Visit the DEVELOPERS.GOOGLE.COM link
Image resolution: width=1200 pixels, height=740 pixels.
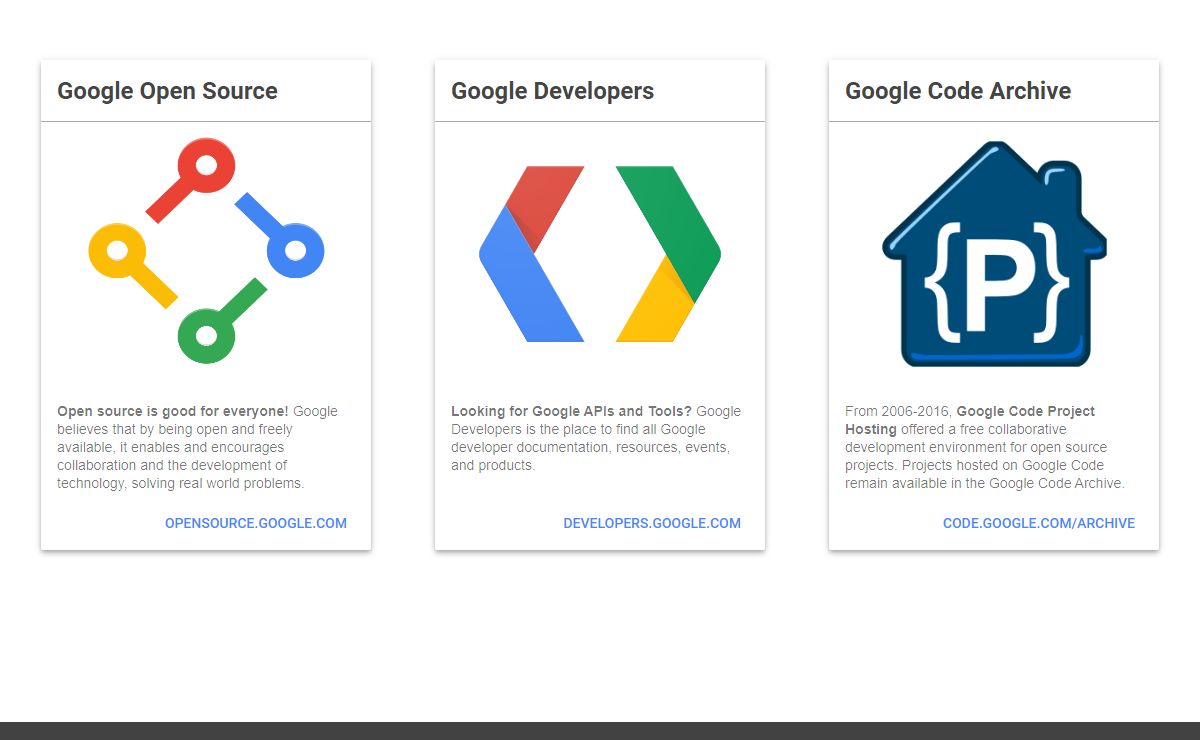pyautogui.click(x=652, y=523)
